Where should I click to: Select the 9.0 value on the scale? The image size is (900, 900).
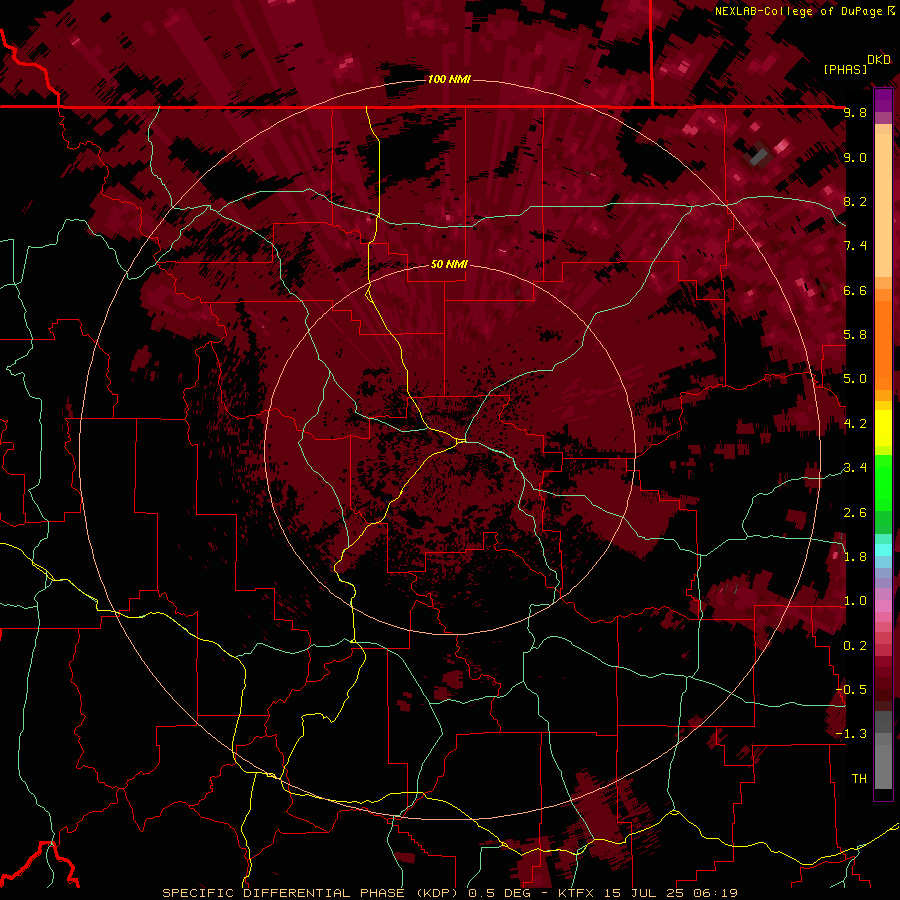coord(855,157)
